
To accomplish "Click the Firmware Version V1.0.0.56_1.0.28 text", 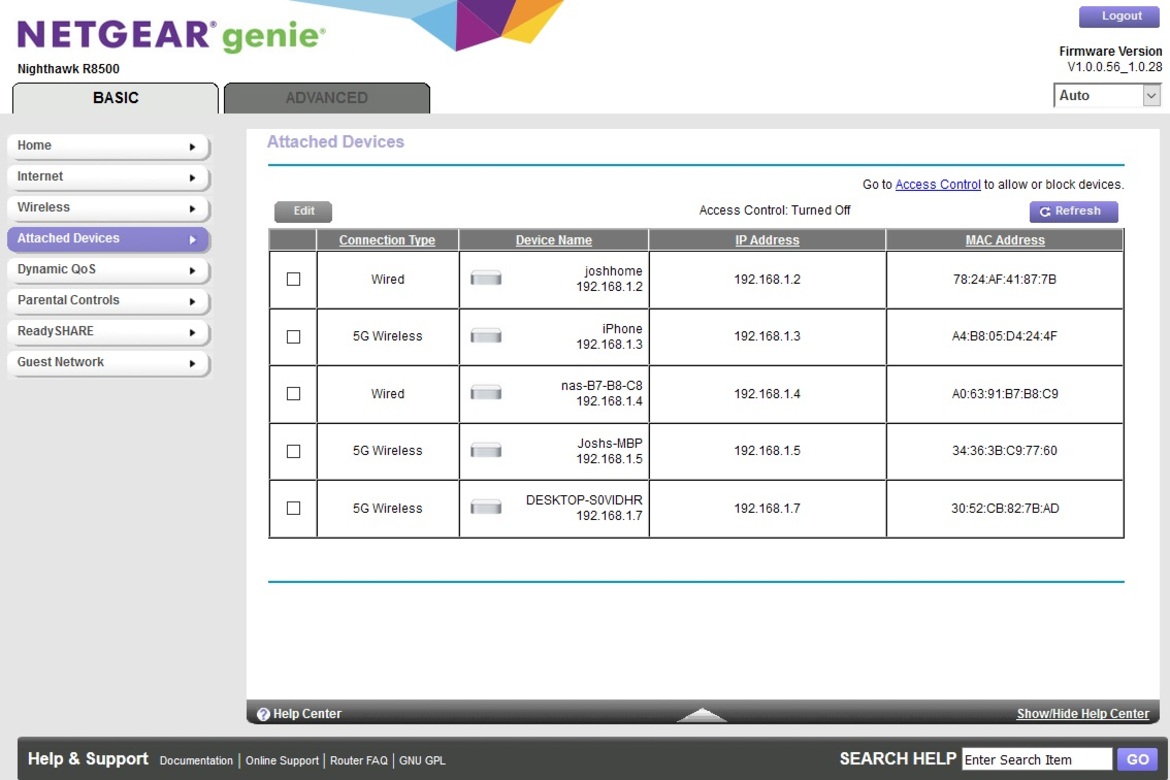I will coord(1110,59).
